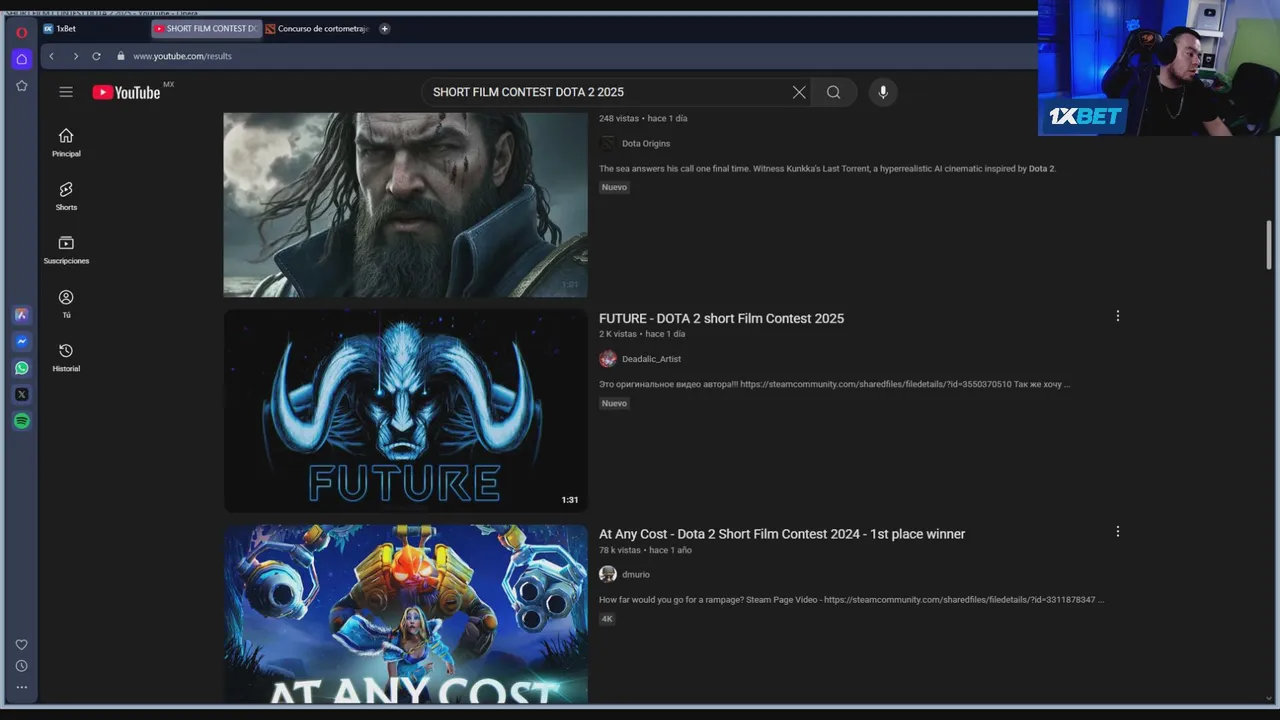
Task: Click Nuevo badge under FUTURE video description
Action: [x=614, y=403]
